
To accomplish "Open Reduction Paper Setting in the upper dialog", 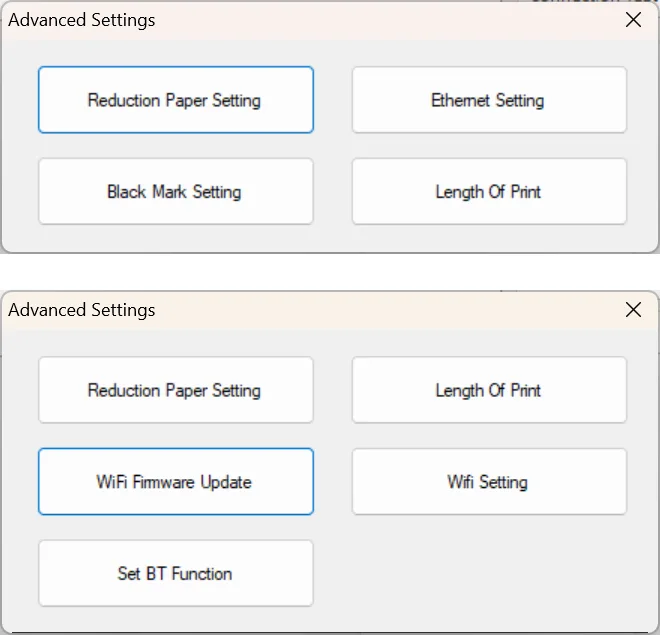I will coord(175,100).
